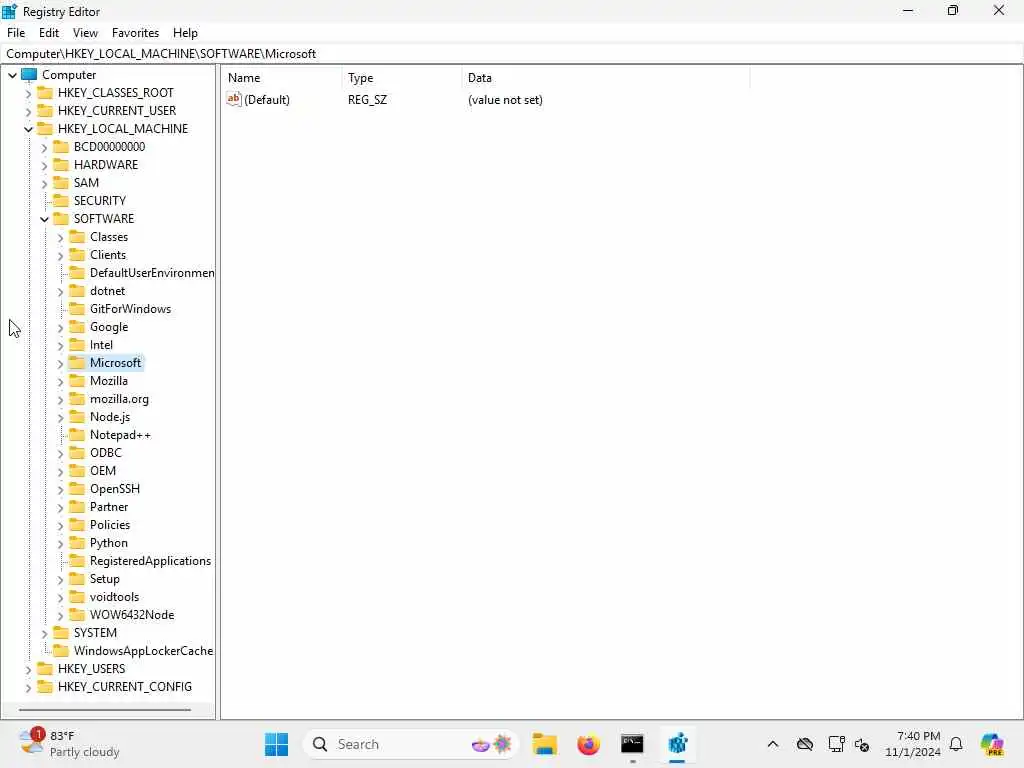Viewport: 1024px width, 768px height.
Task: Select the Intel key
Action: coord(101,345)
